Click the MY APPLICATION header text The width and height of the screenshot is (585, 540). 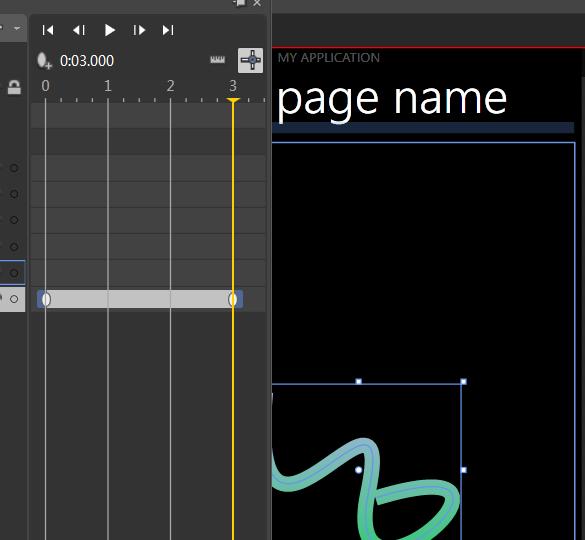tap(329, 58)
